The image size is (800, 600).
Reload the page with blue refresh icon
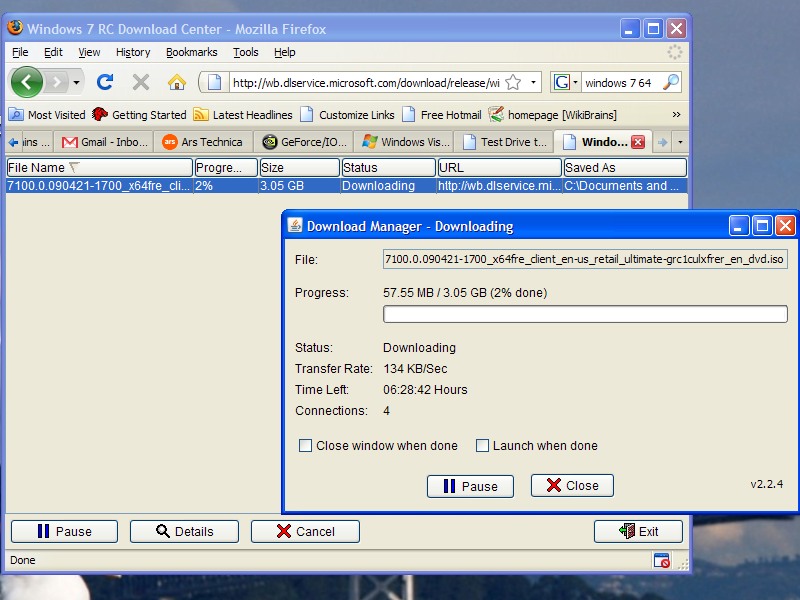coord(105,82)
